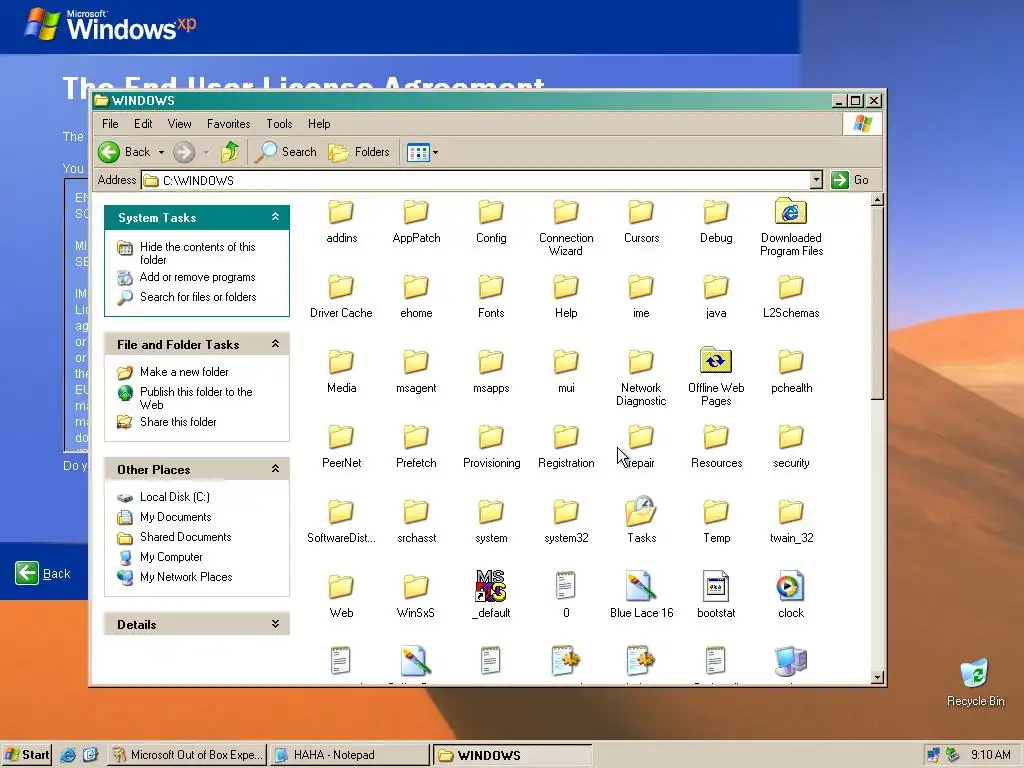Screen dimensions: 1024x768
Task: Open My Documents from Other Places
Action: [x=176, y=517]
